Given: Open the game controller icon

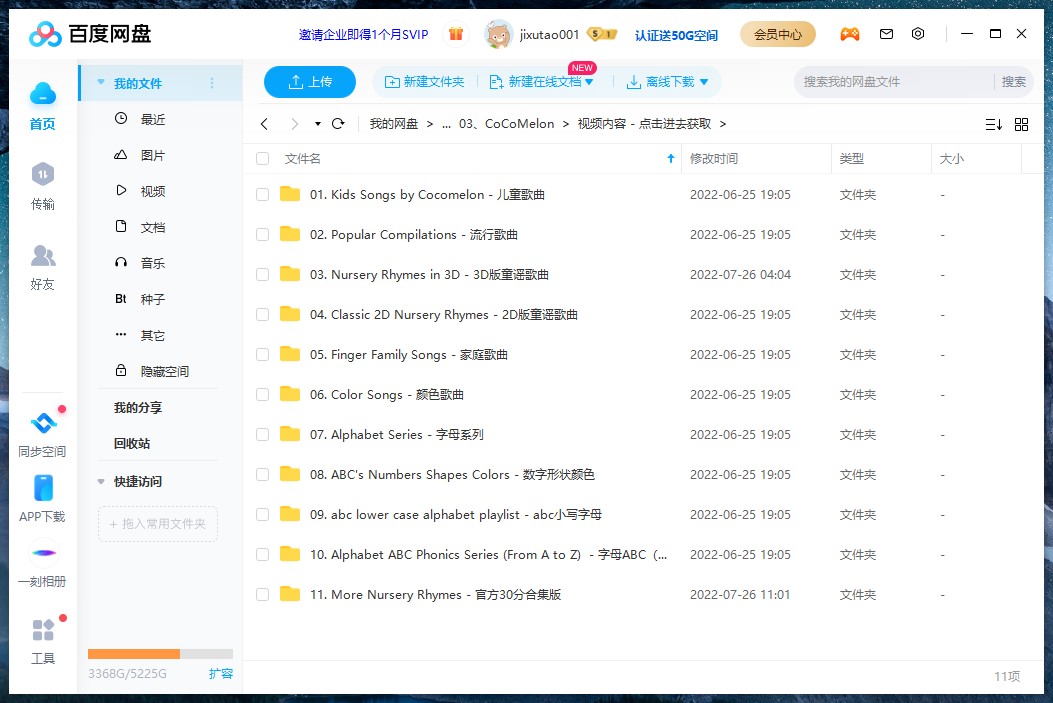Looking at the screenshot, I should pyautogui.click(x=850, y=34).
